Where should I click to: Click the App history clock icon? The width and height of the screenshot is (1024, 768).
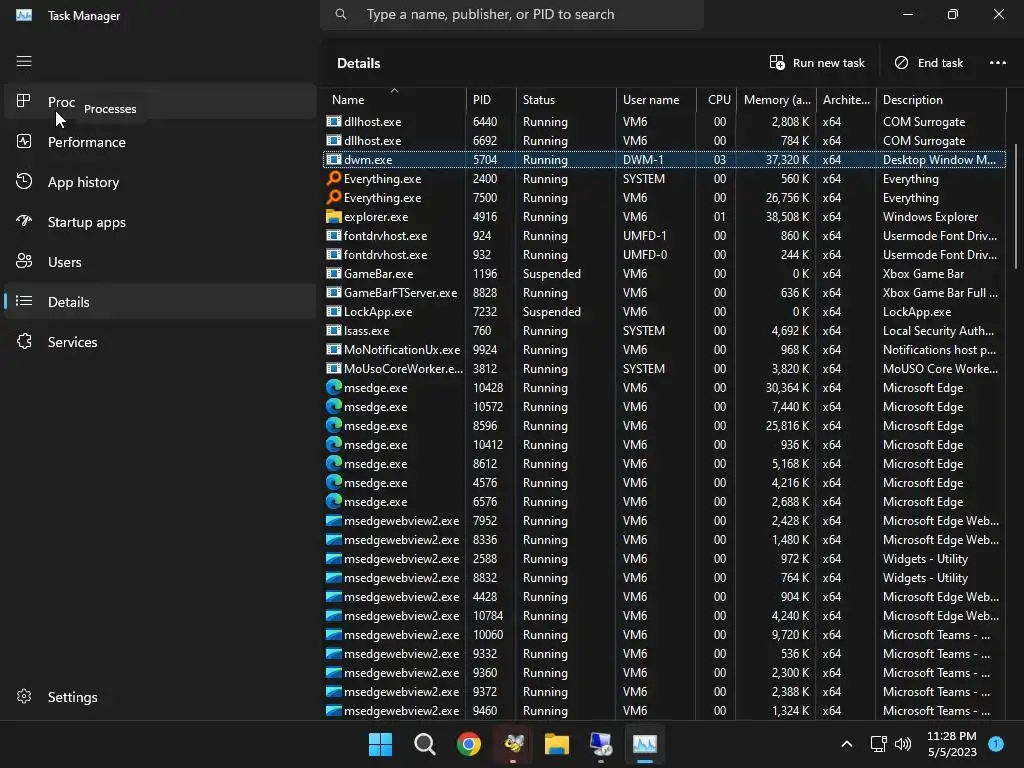[24, 182]
